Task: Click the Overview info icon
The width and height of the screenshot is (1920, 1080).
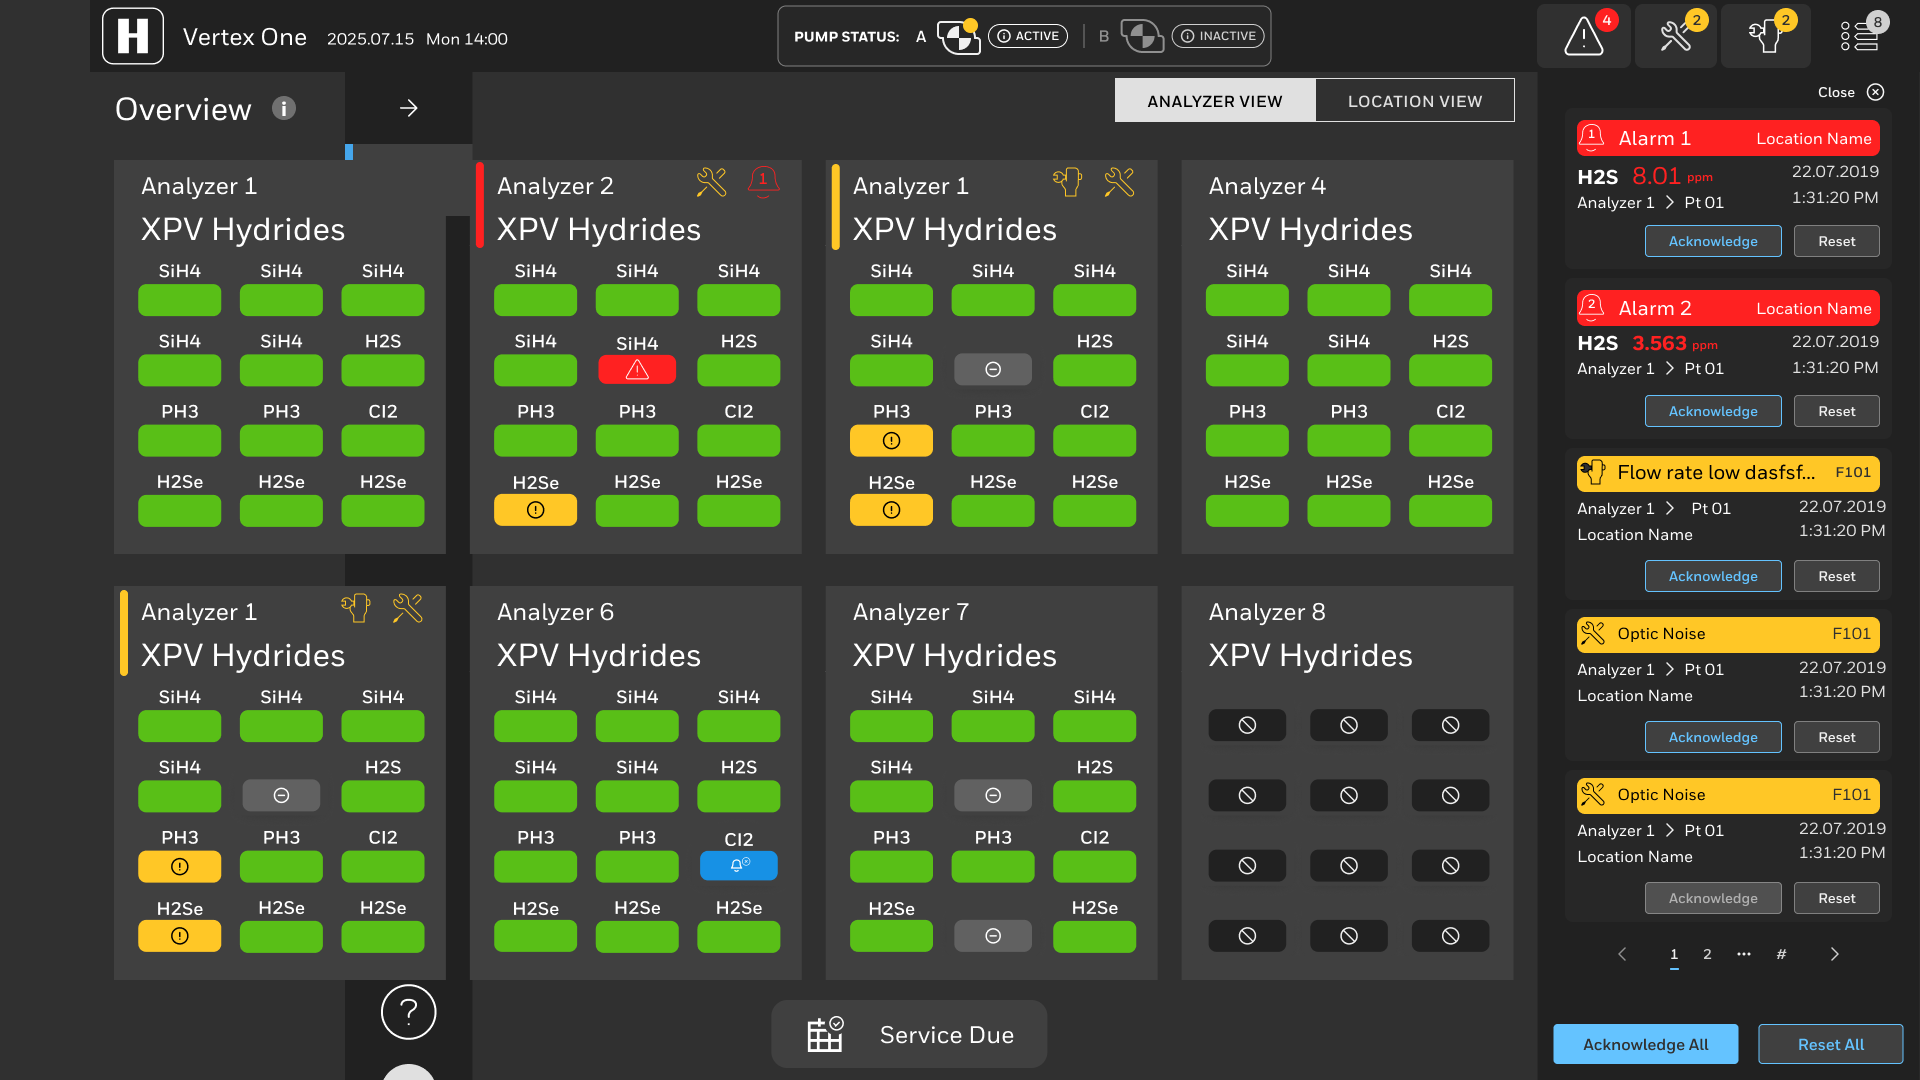Action: pyautogui.click(x=284, y=108)
